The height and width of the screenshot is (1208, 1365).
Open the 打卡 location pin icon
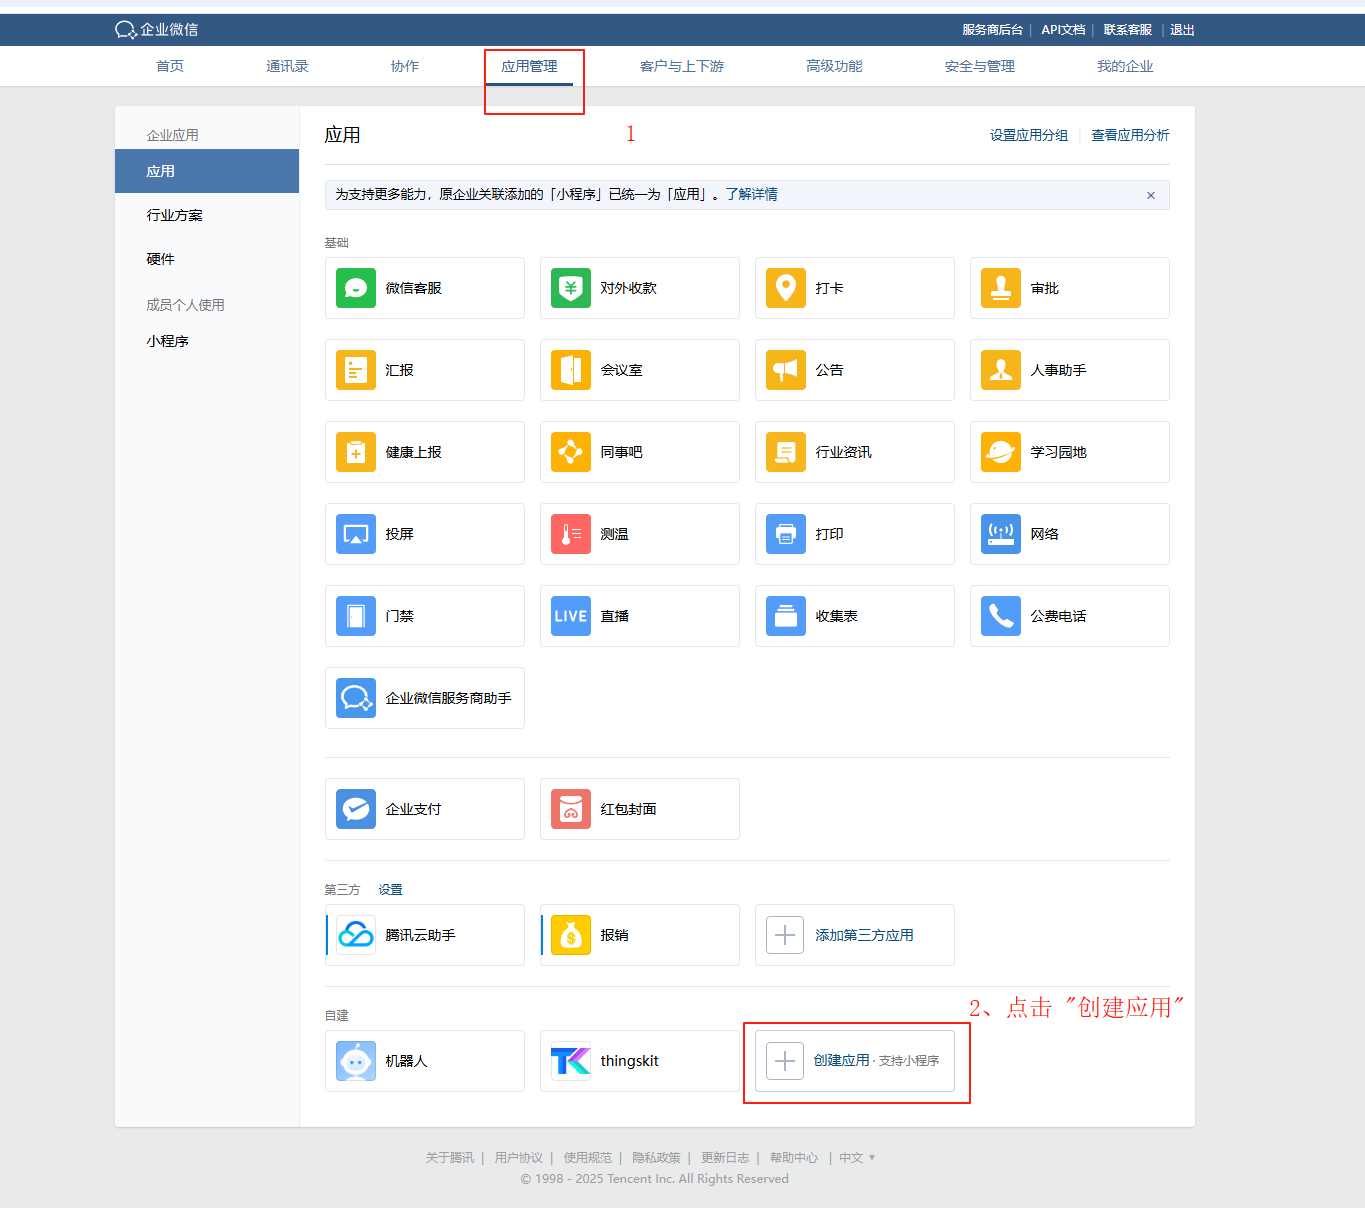click(786, 288)
